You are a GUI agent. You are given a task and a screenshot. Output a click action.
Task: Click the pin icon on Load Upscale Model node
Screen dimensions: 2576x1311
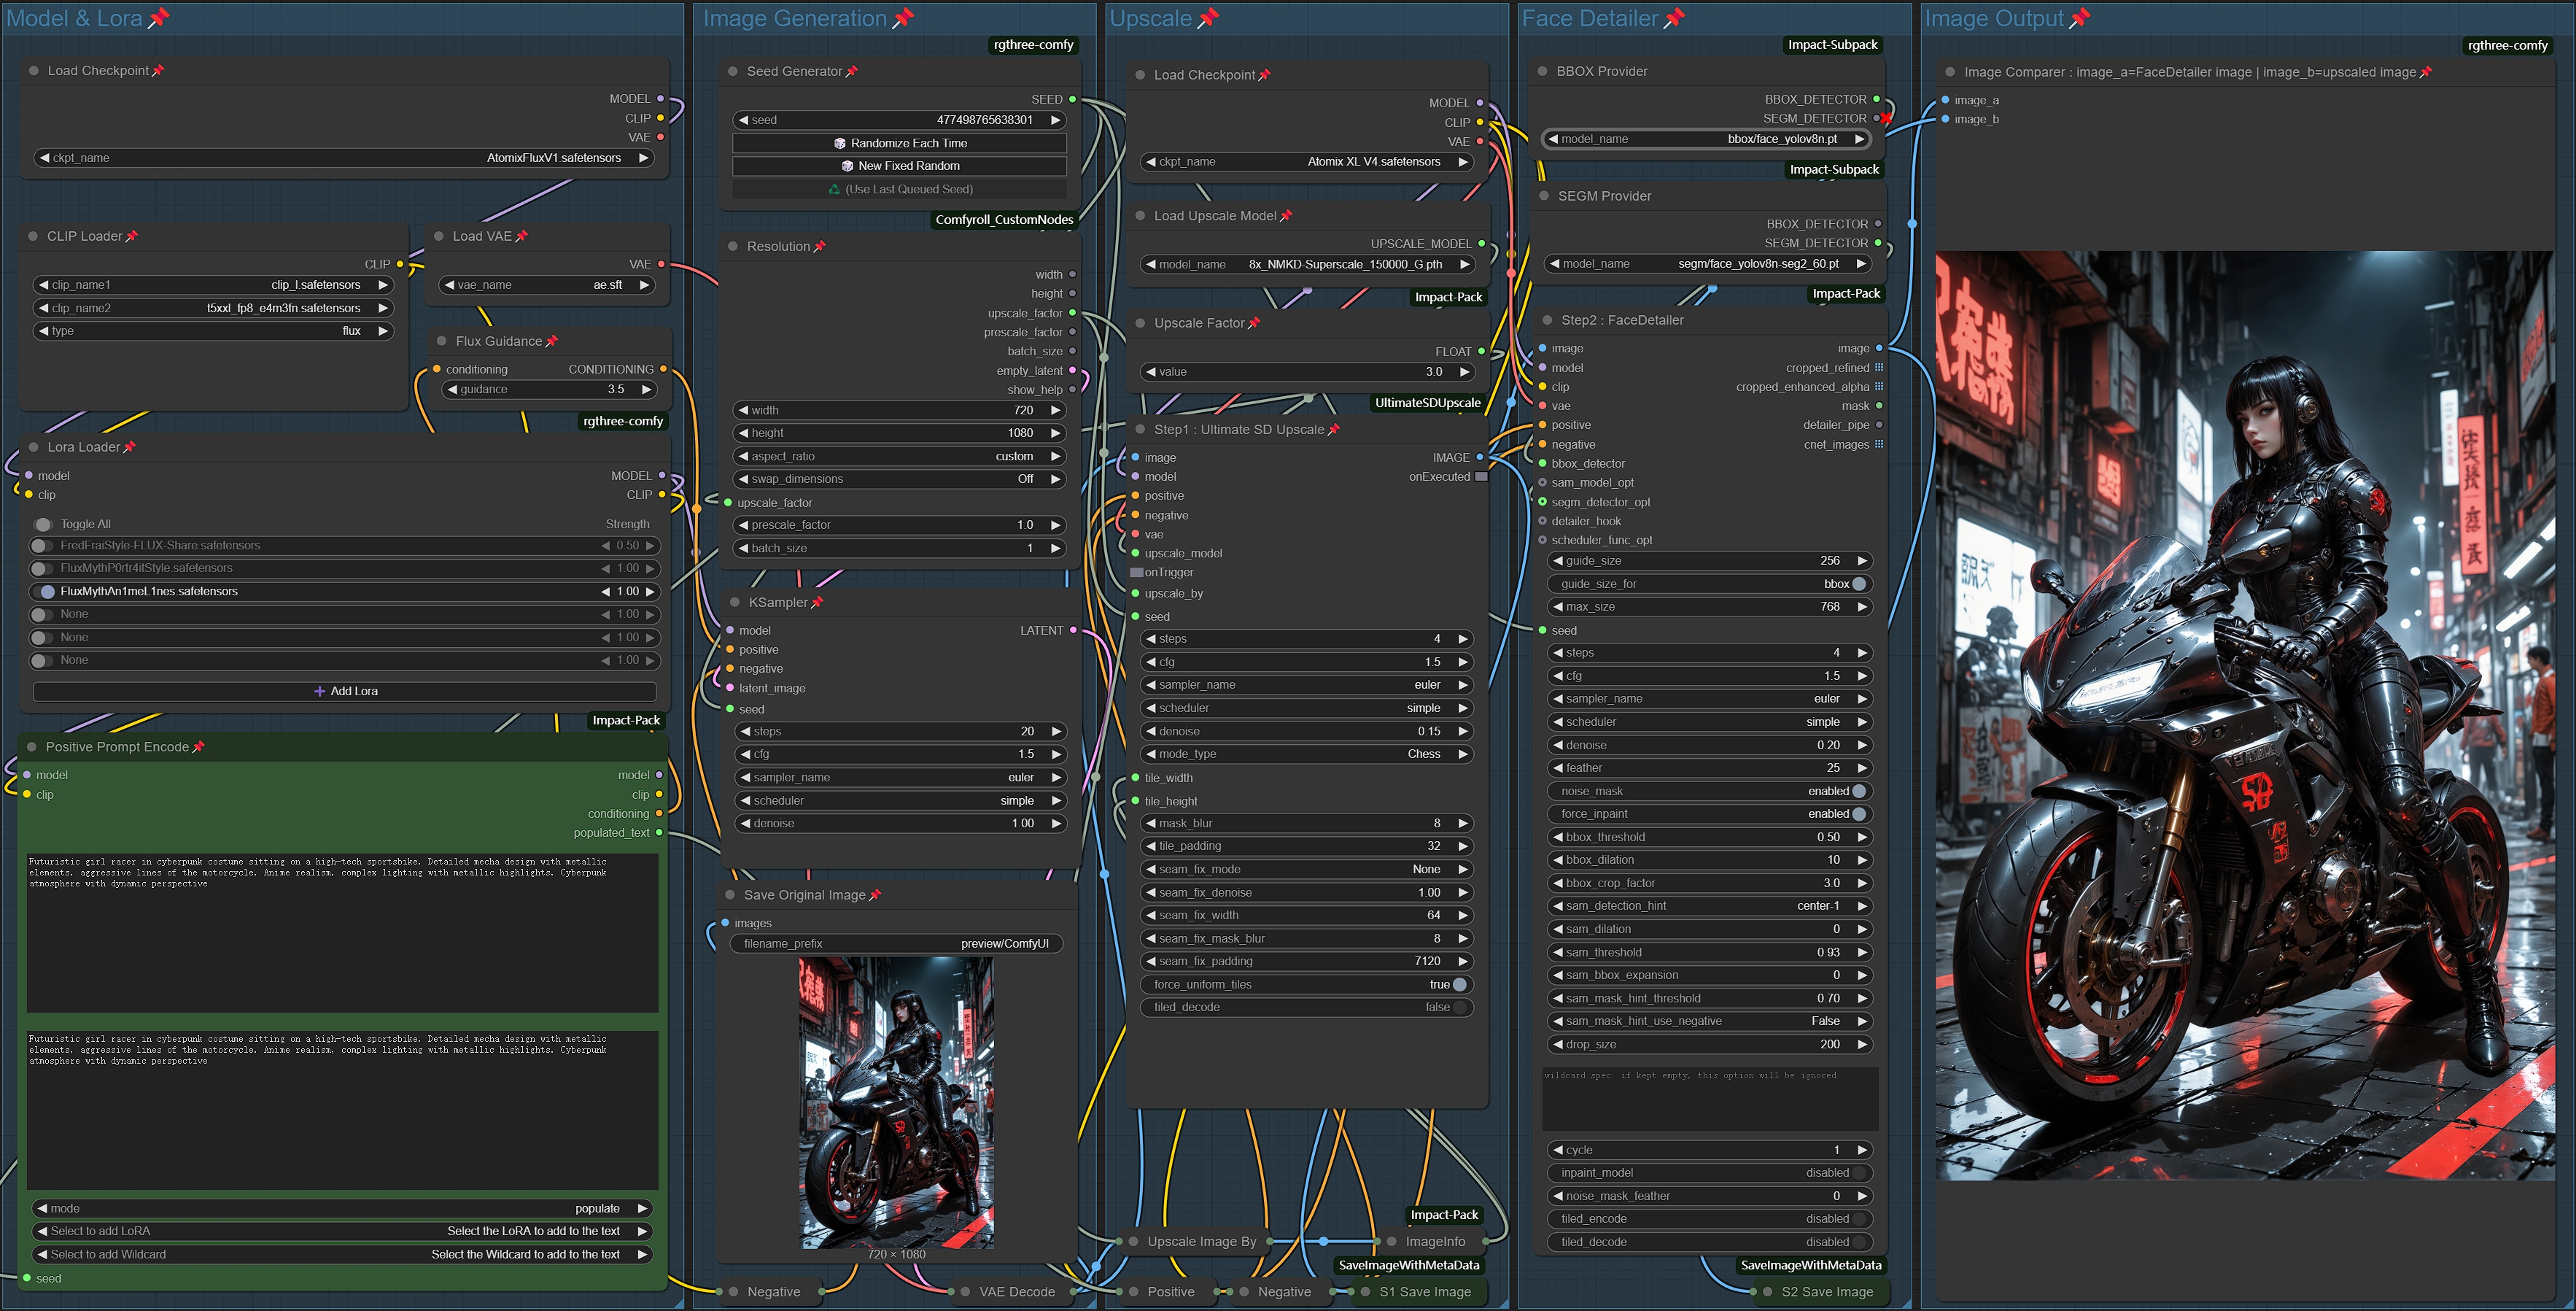pyautogui.click(x=1286, y=216)
